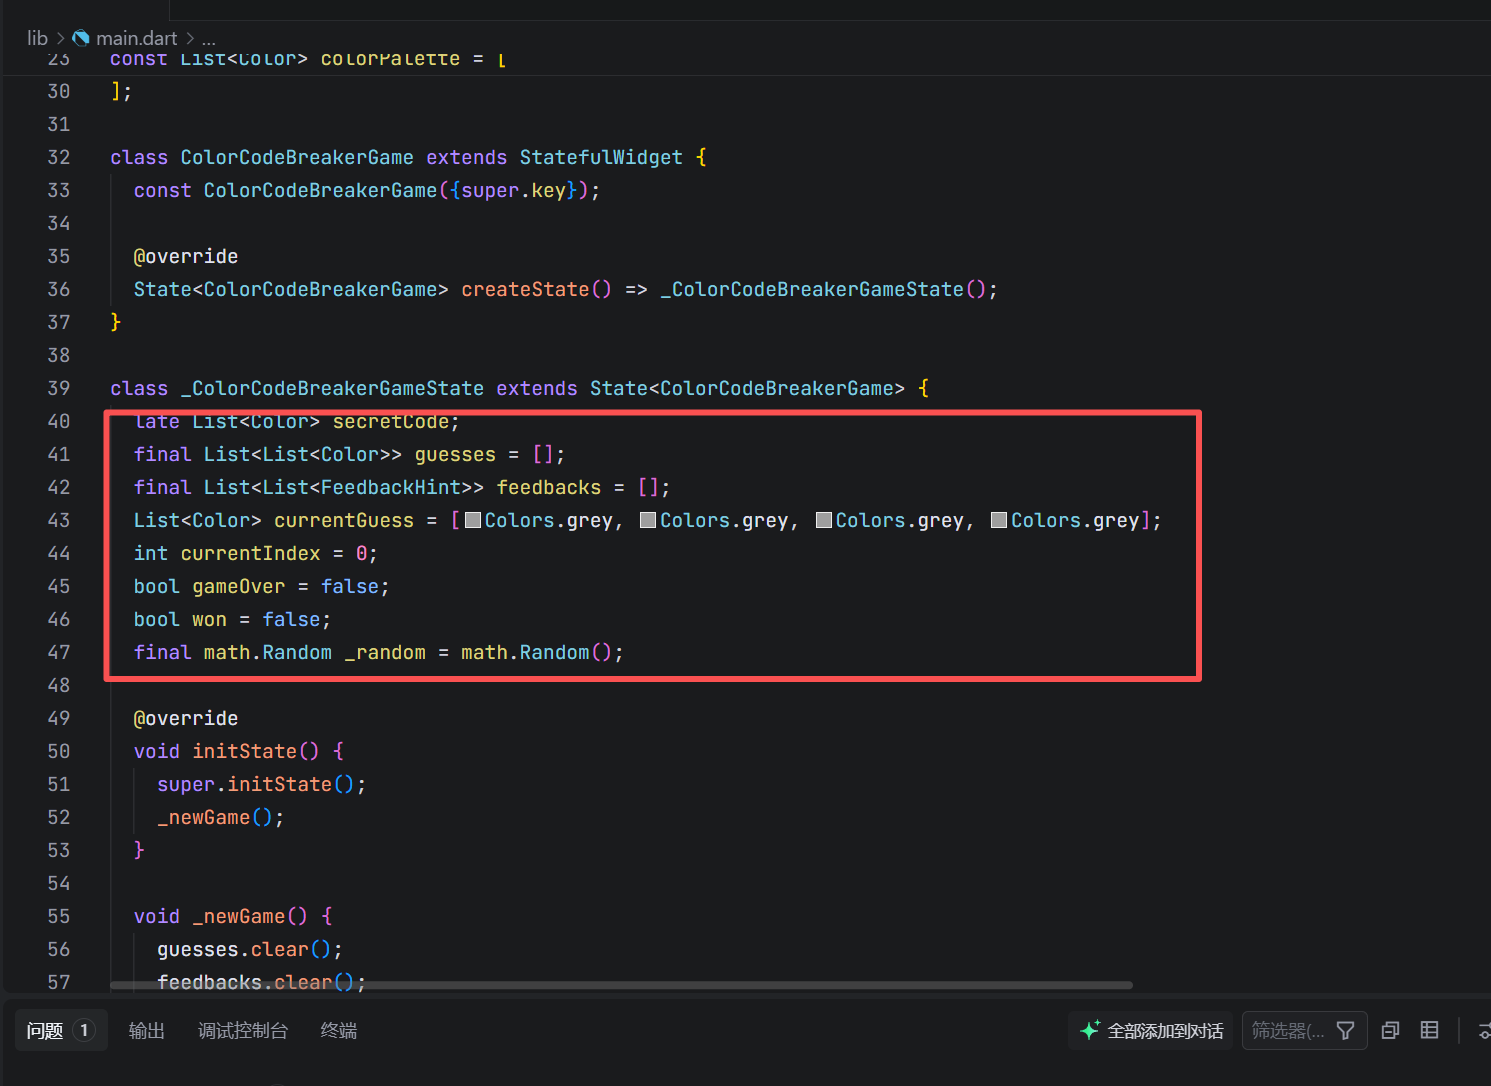Open the 终端 terminal tab
This screenshot has height=1086, width=1491.
click(x=339, y=1030)
